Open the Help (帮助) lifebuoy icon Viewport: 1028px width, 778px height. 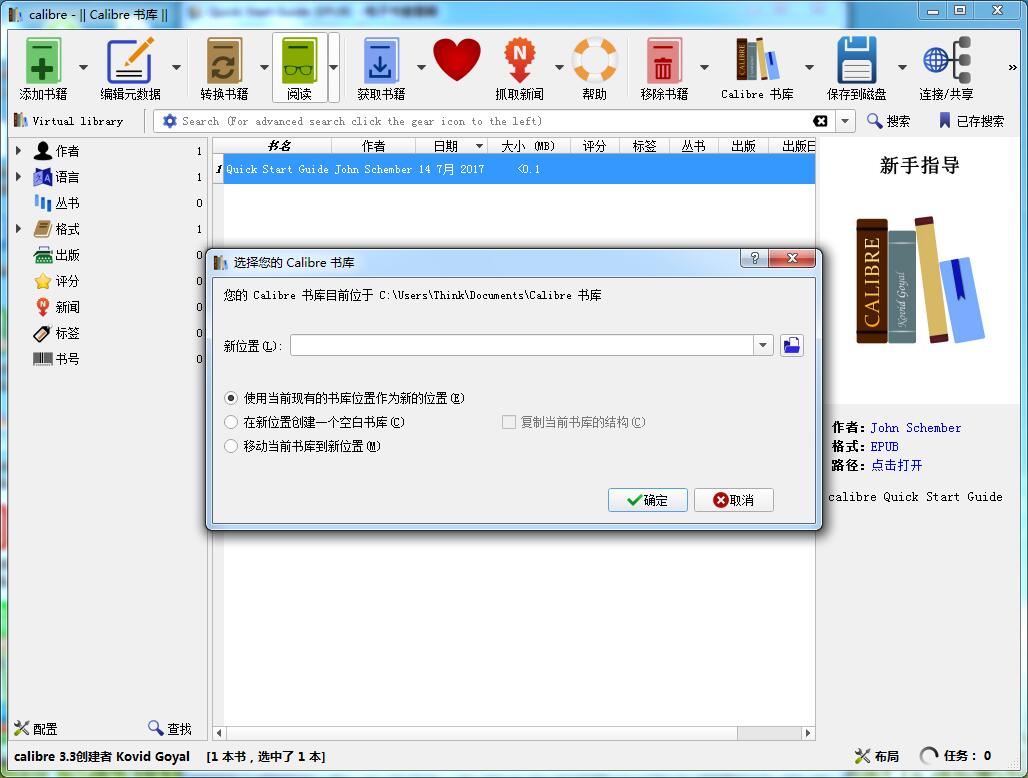pyautogui.click(x=595, y=60)
